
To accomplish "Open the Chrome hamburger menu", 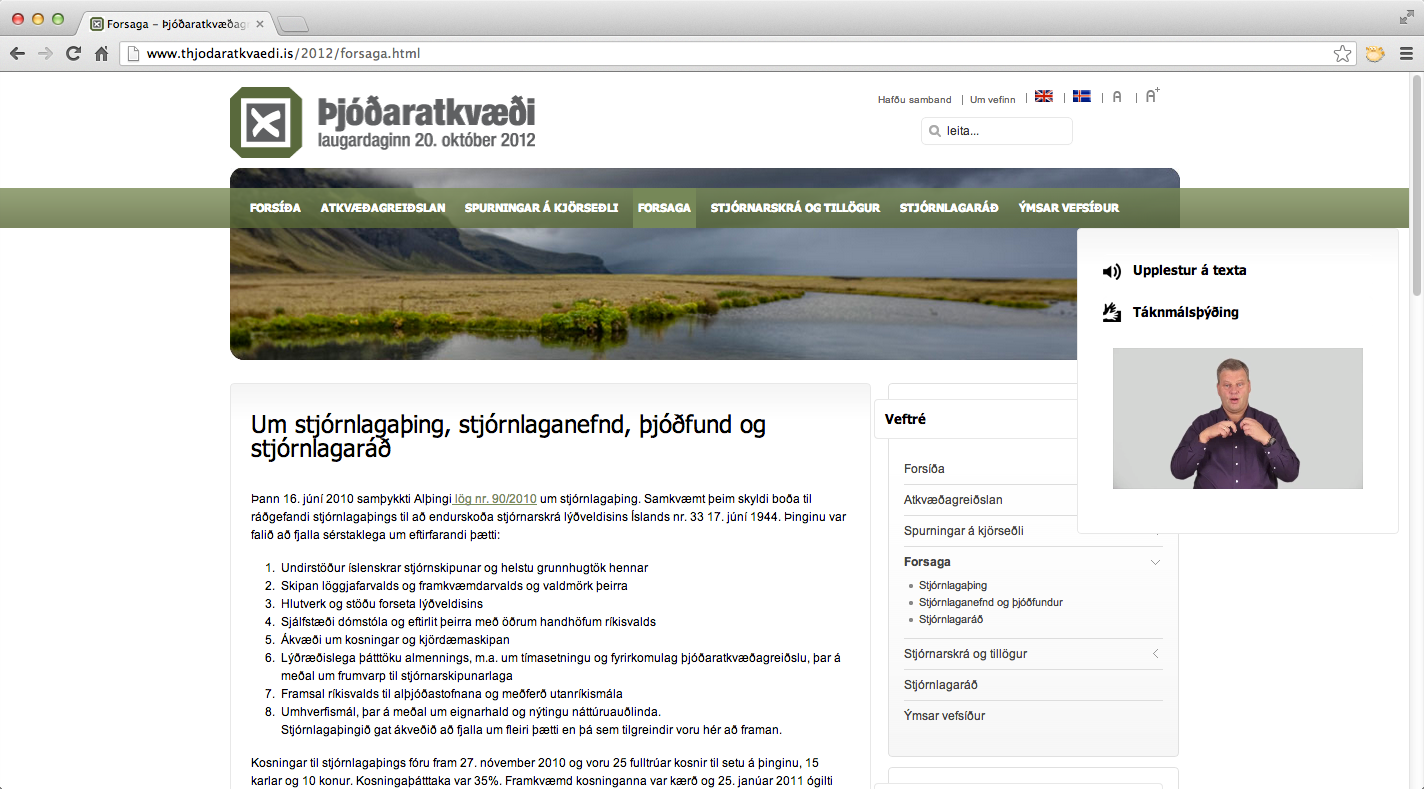I will click(1406, 54).
